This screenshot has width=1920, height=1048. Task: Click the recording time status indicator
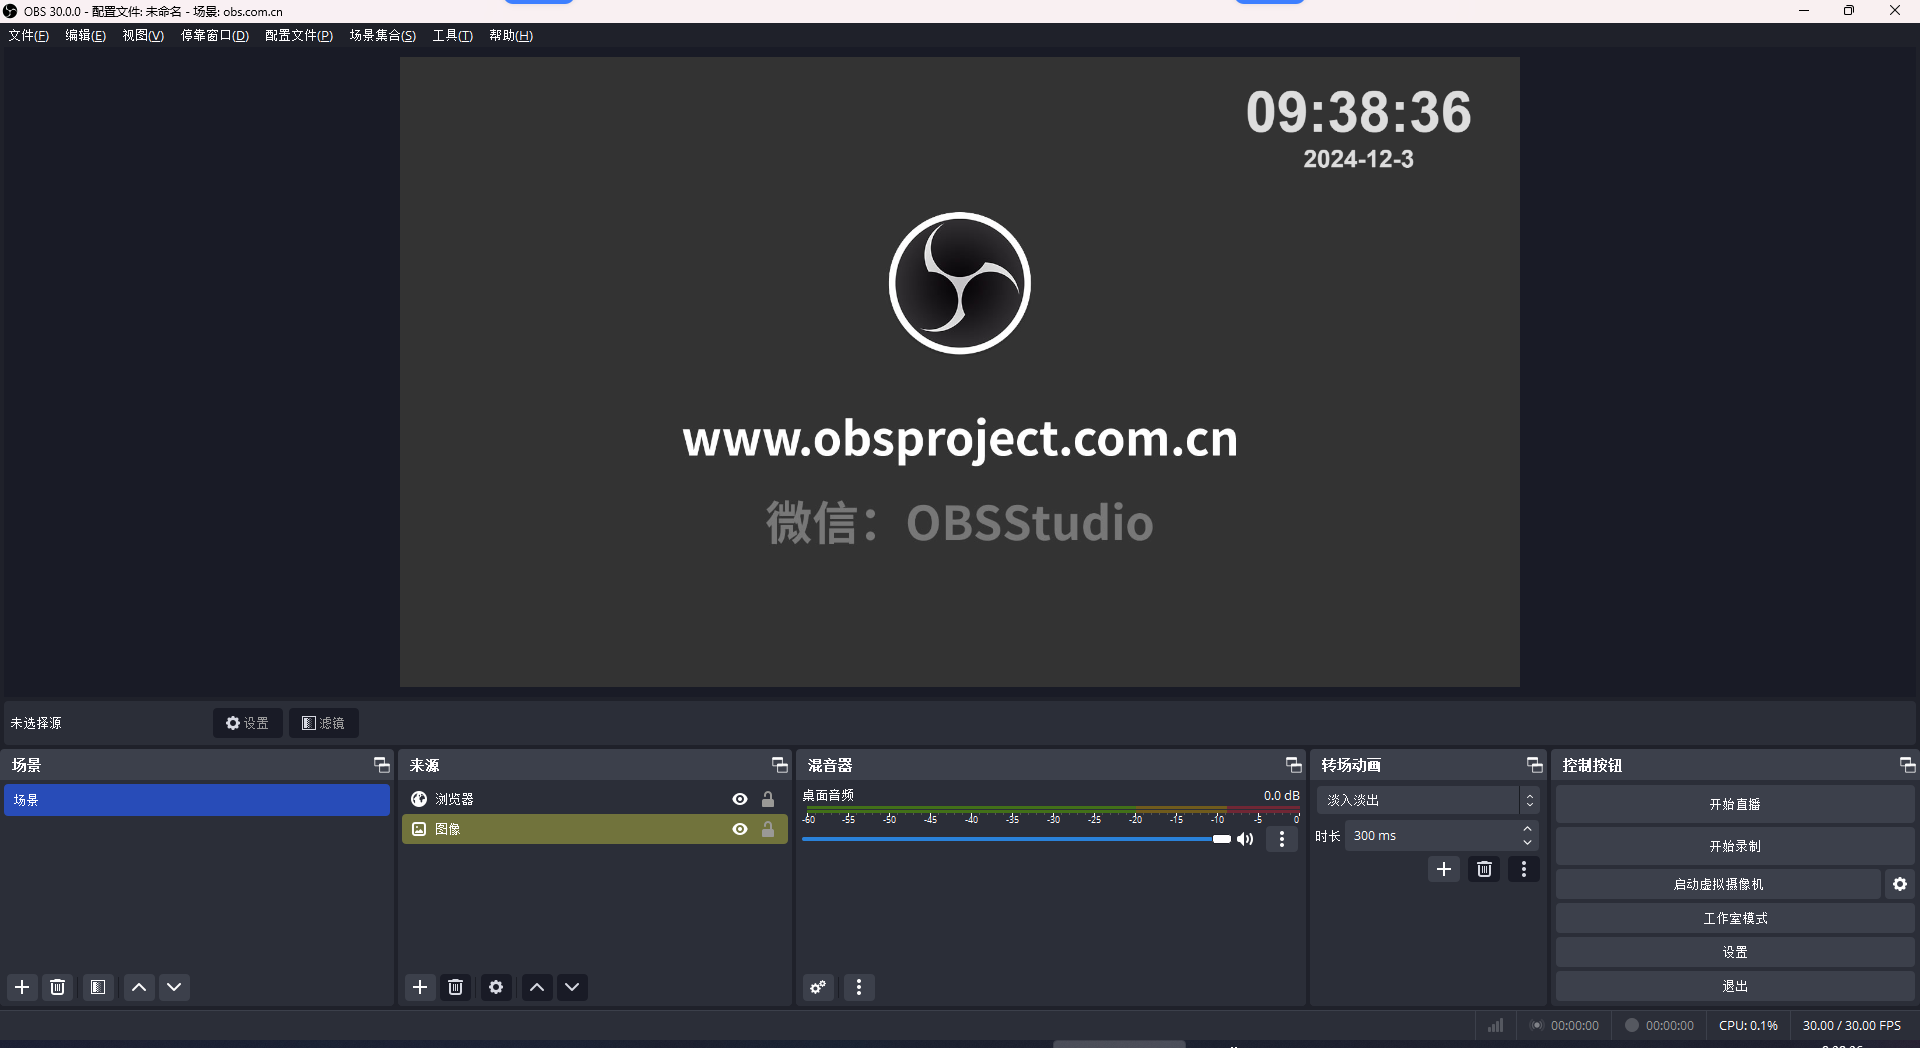pyautogui.click(x=1659, y=1025)
